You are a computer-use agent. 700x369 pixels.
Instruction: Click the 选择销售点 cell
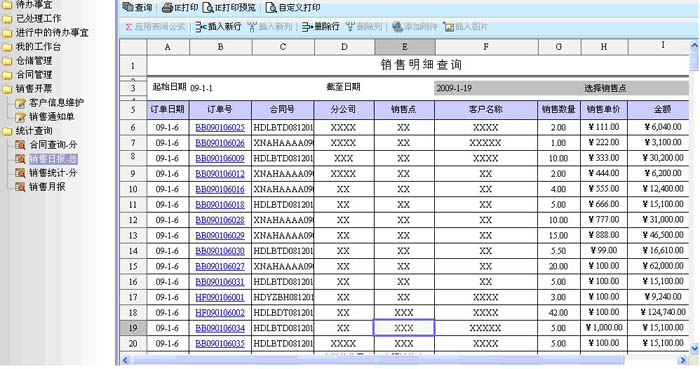tap(605, 88)
